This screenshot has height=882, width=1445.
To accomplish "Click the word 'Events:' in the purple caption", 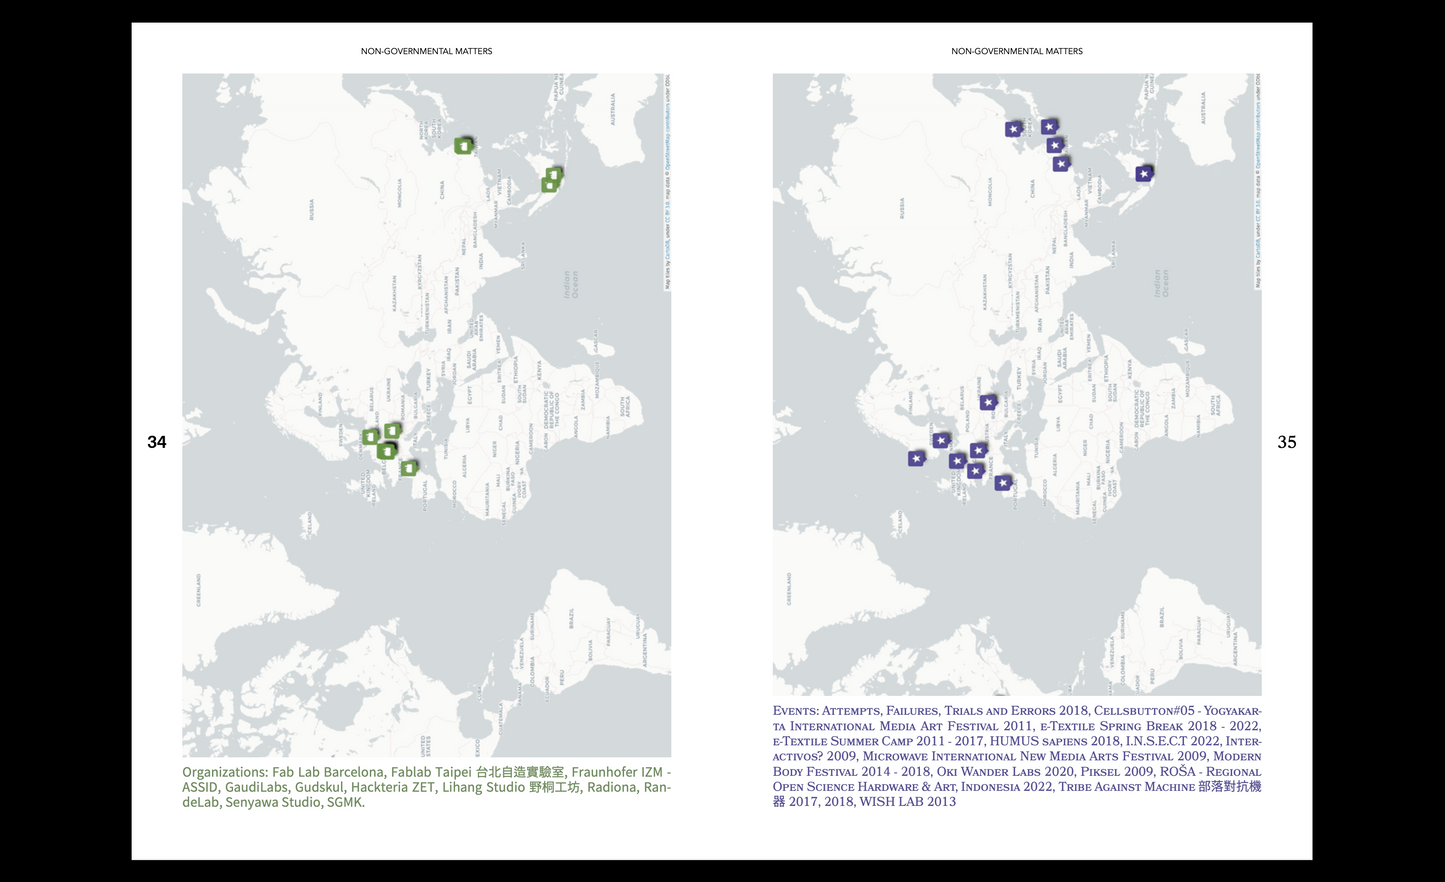I will click(795, 711).
